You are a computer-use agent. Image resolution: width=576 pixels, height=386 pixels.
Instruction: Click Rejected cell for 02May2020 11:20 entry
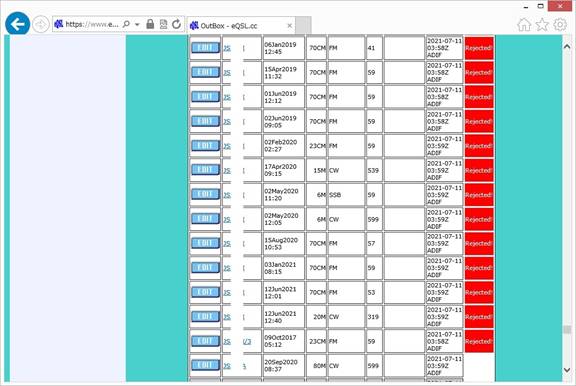tap(479, 195)
